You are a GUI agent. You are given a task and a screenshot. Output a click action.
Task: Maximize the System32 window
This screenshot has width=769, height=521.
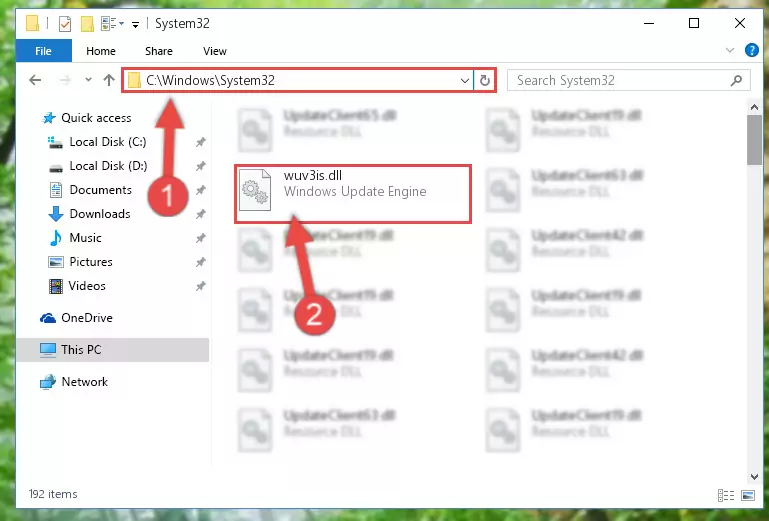coord(694,23)
